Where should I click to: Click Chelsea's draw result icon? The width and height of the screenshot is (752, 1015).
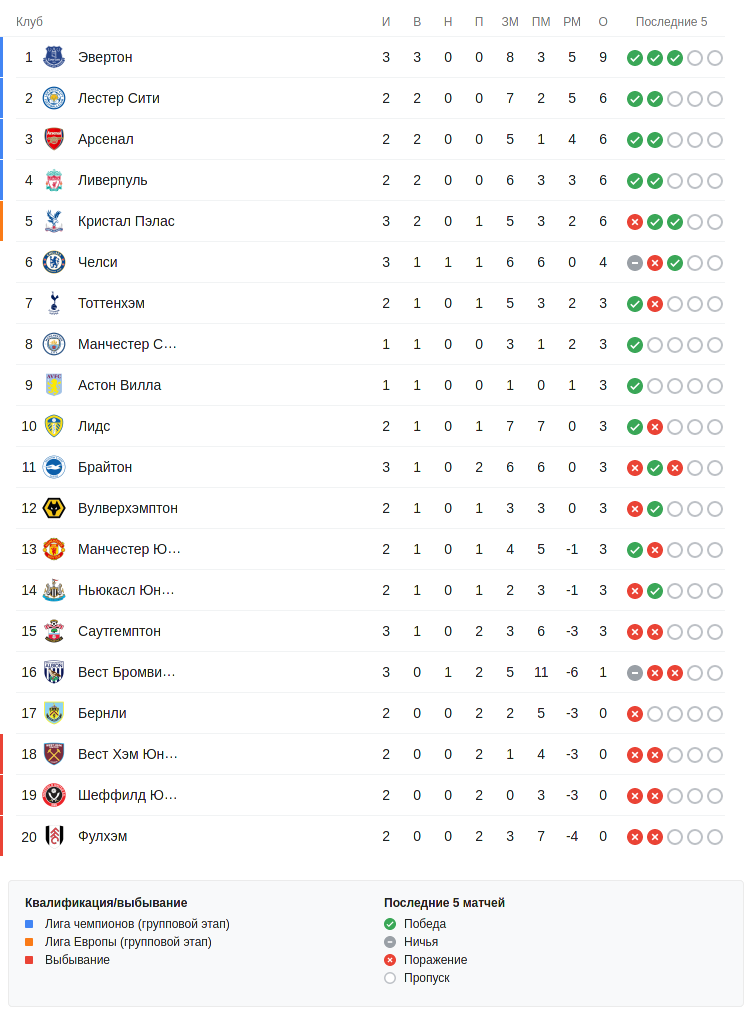pyautogui.click(x=634, y=263)
